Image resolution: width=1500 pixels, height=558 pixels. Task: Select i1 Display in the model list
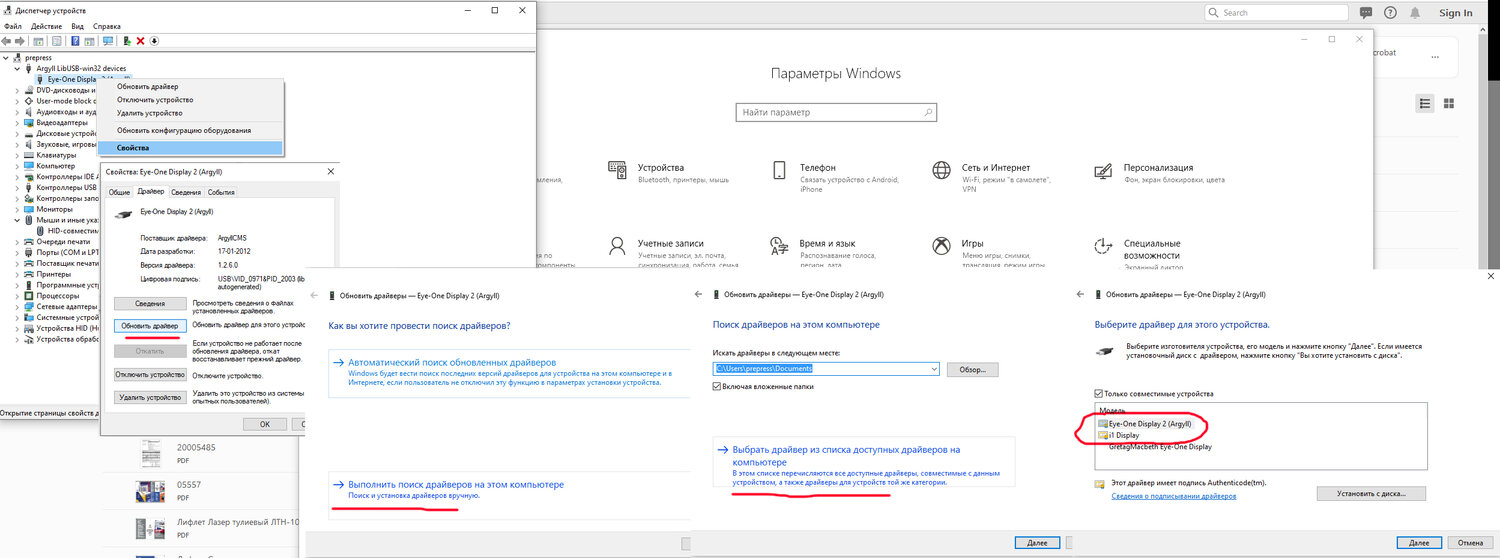[x=1125, y=435]
